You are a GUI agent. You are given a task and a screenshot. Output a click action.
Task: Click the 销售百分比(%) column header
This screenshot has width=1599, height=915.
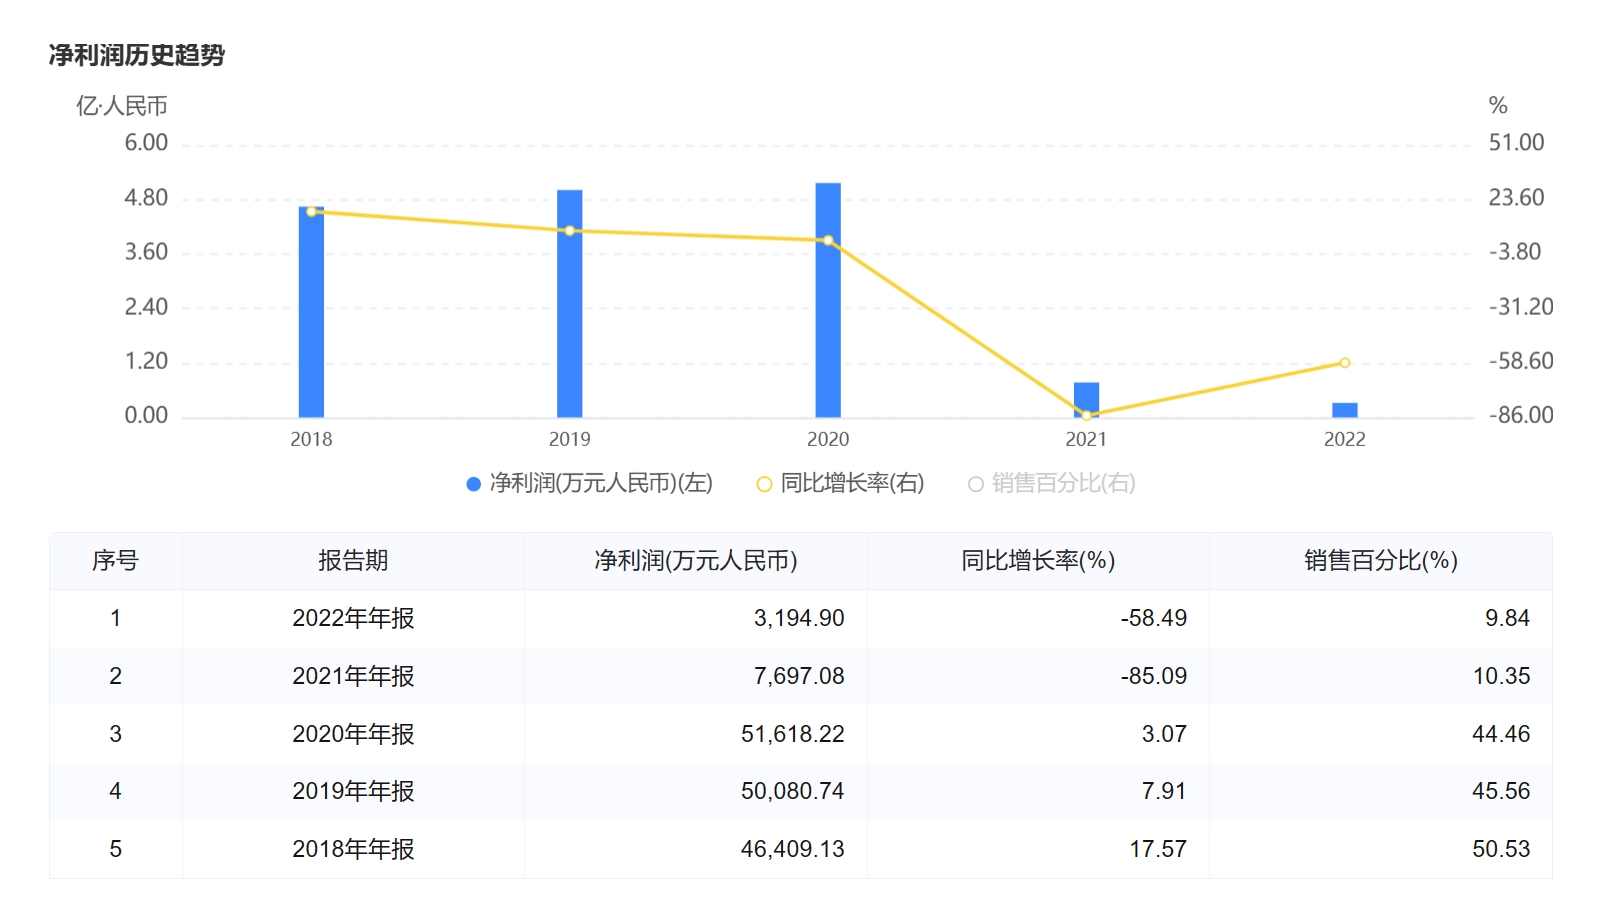[1380, 561]
